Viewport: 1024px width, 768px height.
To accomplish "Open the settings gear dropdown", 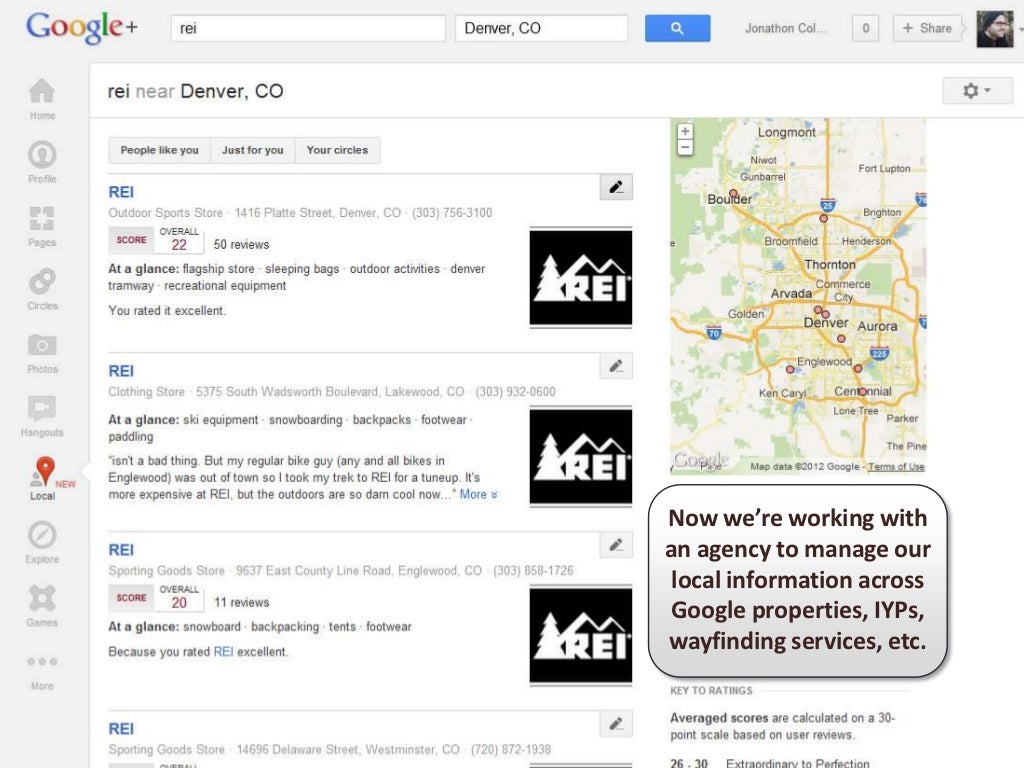I will (977, 90).
